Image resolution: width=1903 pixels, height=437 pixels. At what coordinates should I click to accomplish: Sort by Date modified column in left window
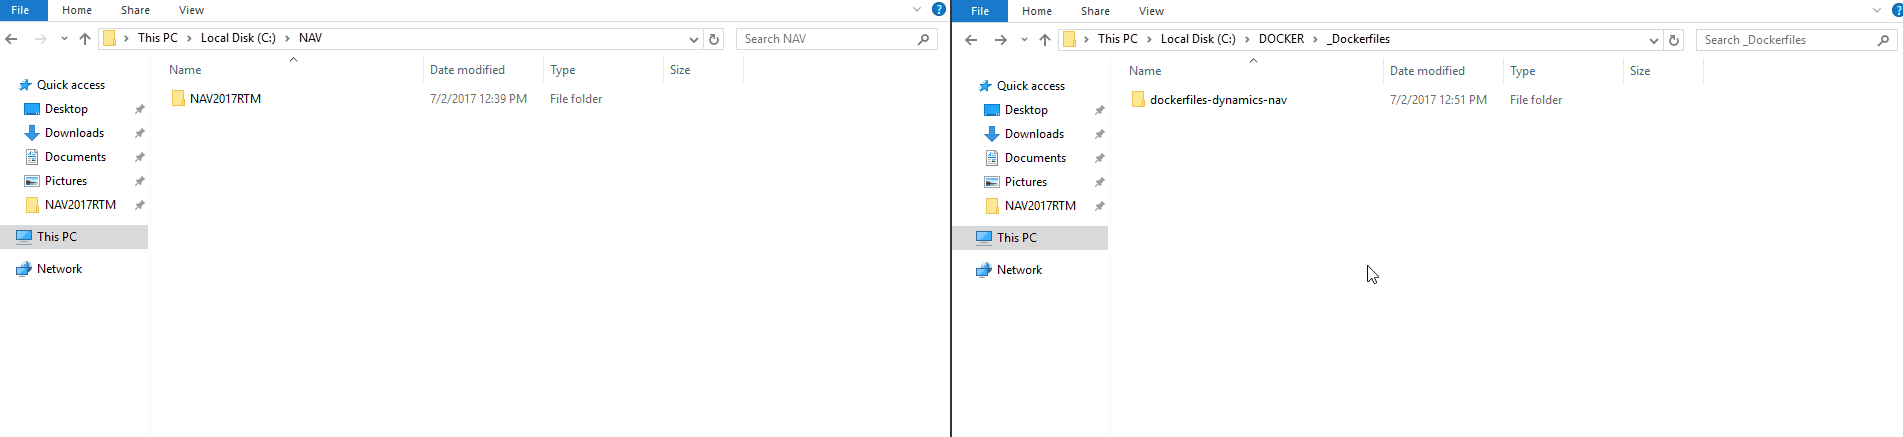tap(467, 70)
